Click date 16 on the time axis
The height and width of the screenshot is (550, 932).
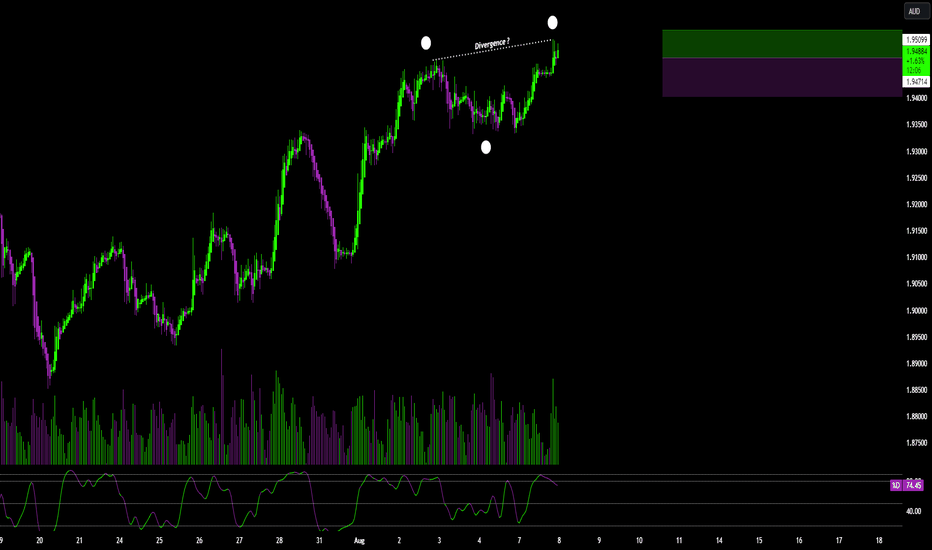click(799, 540)
